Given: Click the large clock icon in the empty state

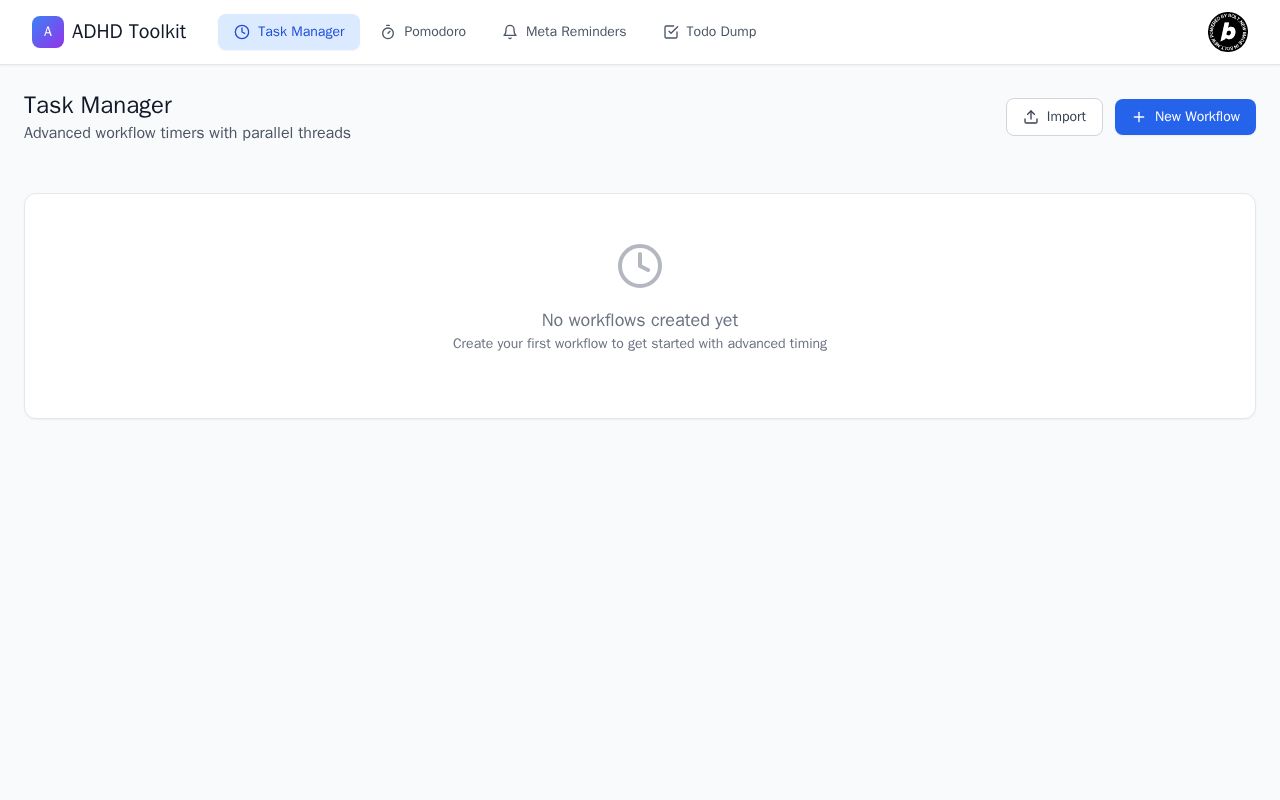Looking at the screenshot, I should point(640,266).
